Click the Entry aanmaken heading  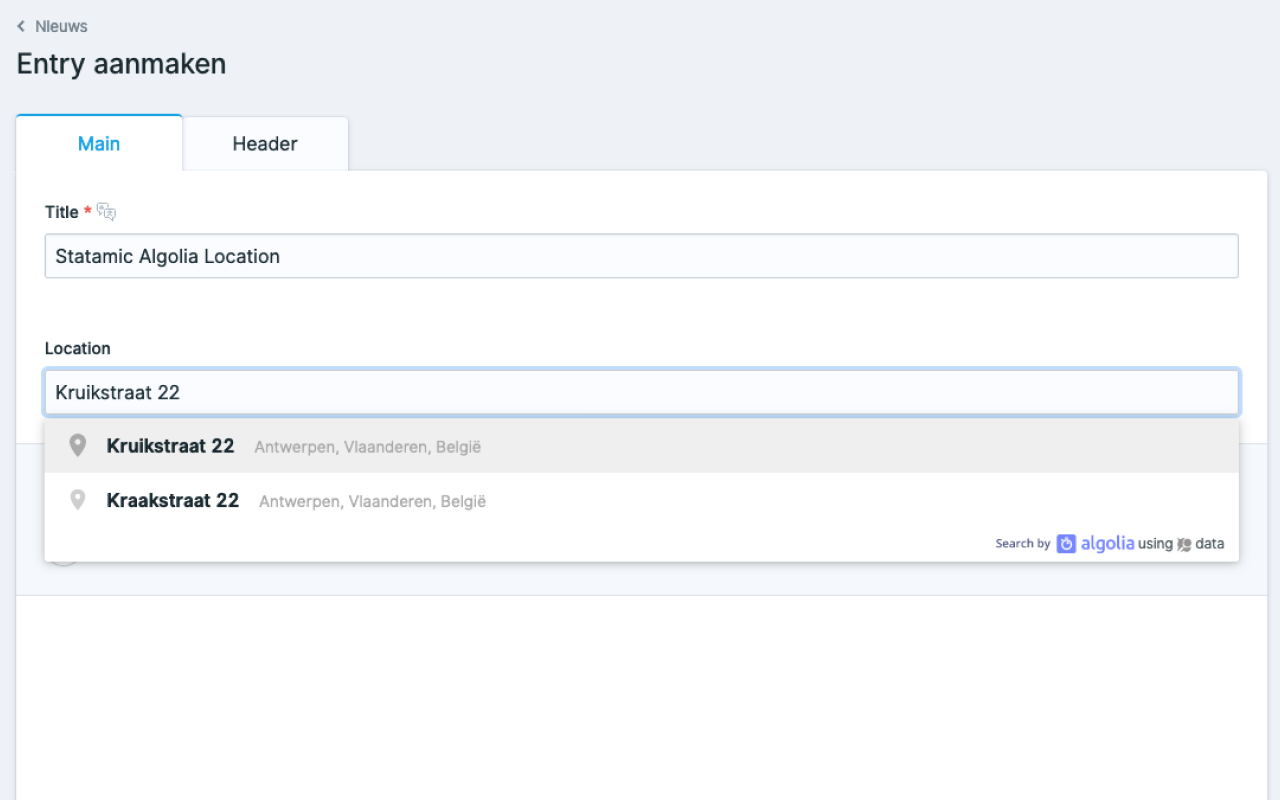point(121,64)
